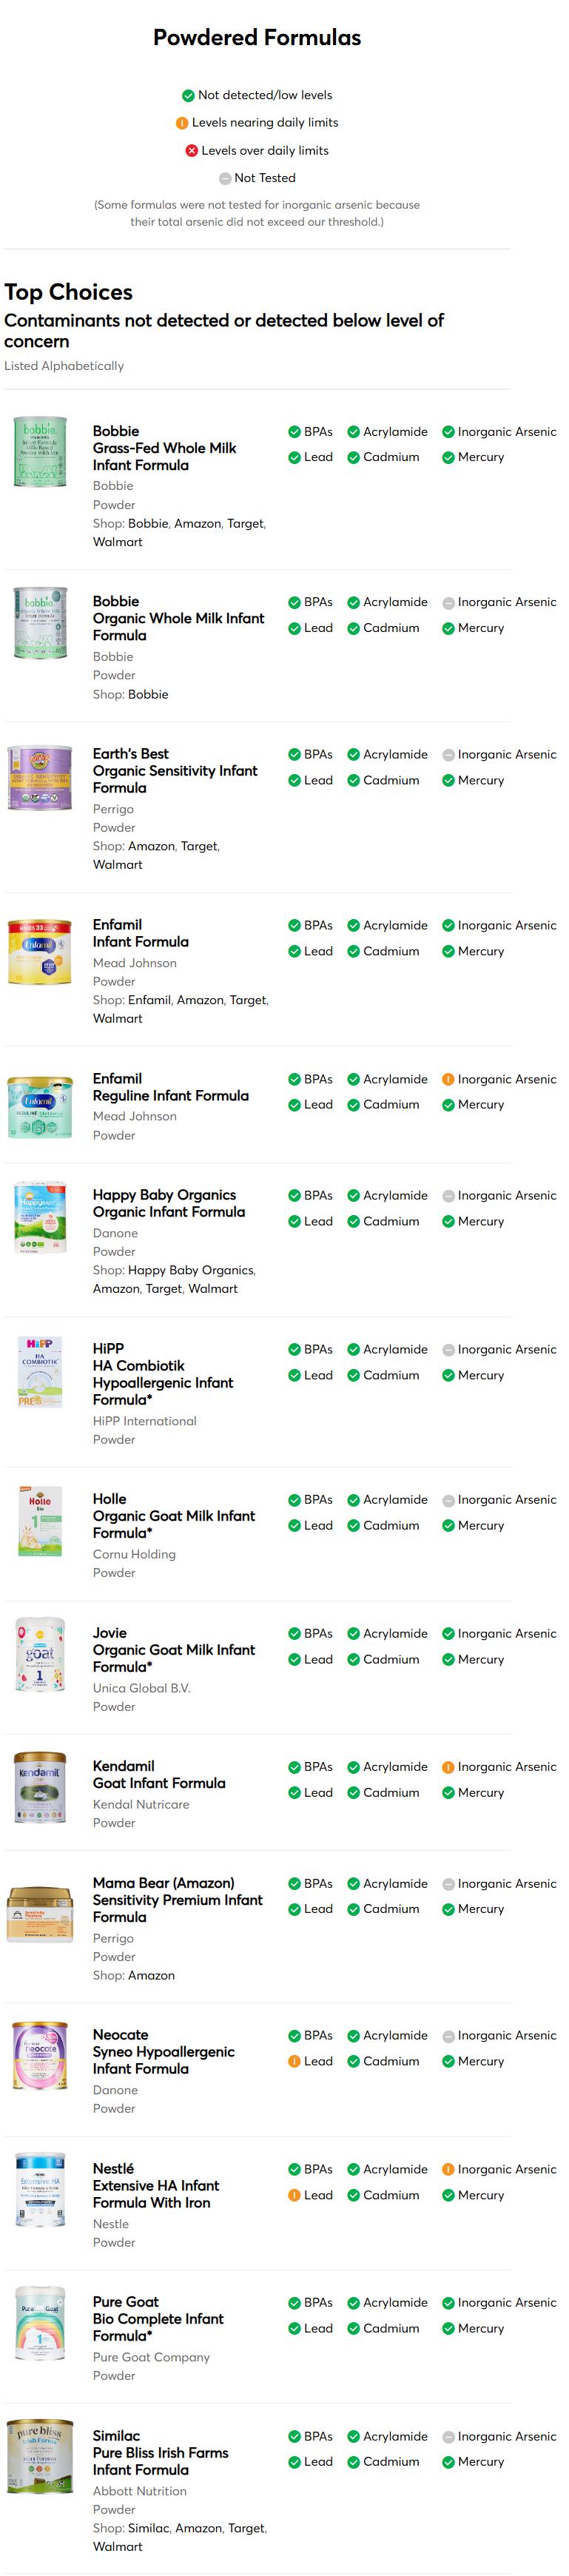
Task: Click the orange Lead icon for Nestlé Extensive HA
Action: [294, 2195]
